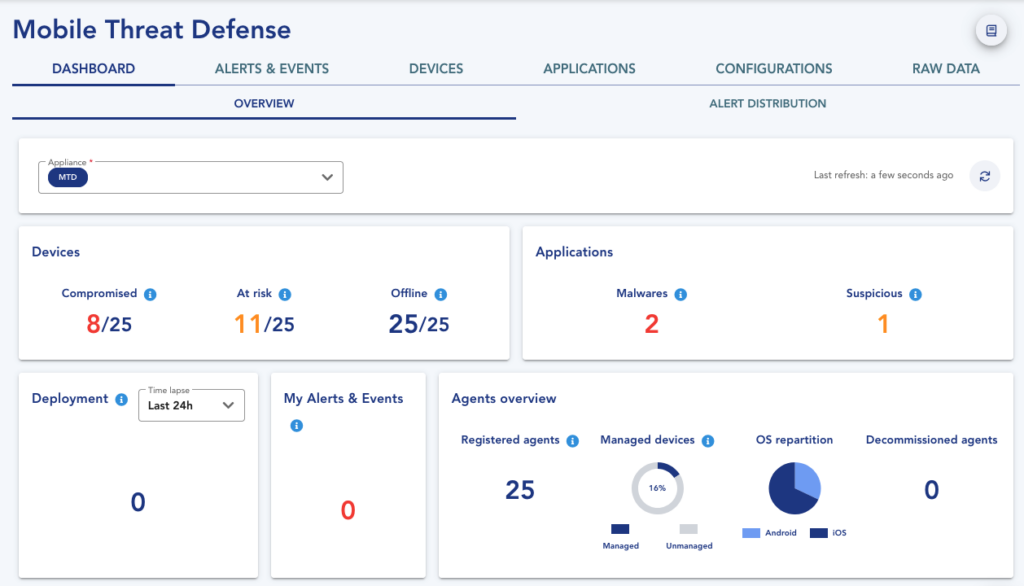Switch to the Alerts & Events tab
Viewport: 1024px width, 586px height.
[x=271, y=68]
